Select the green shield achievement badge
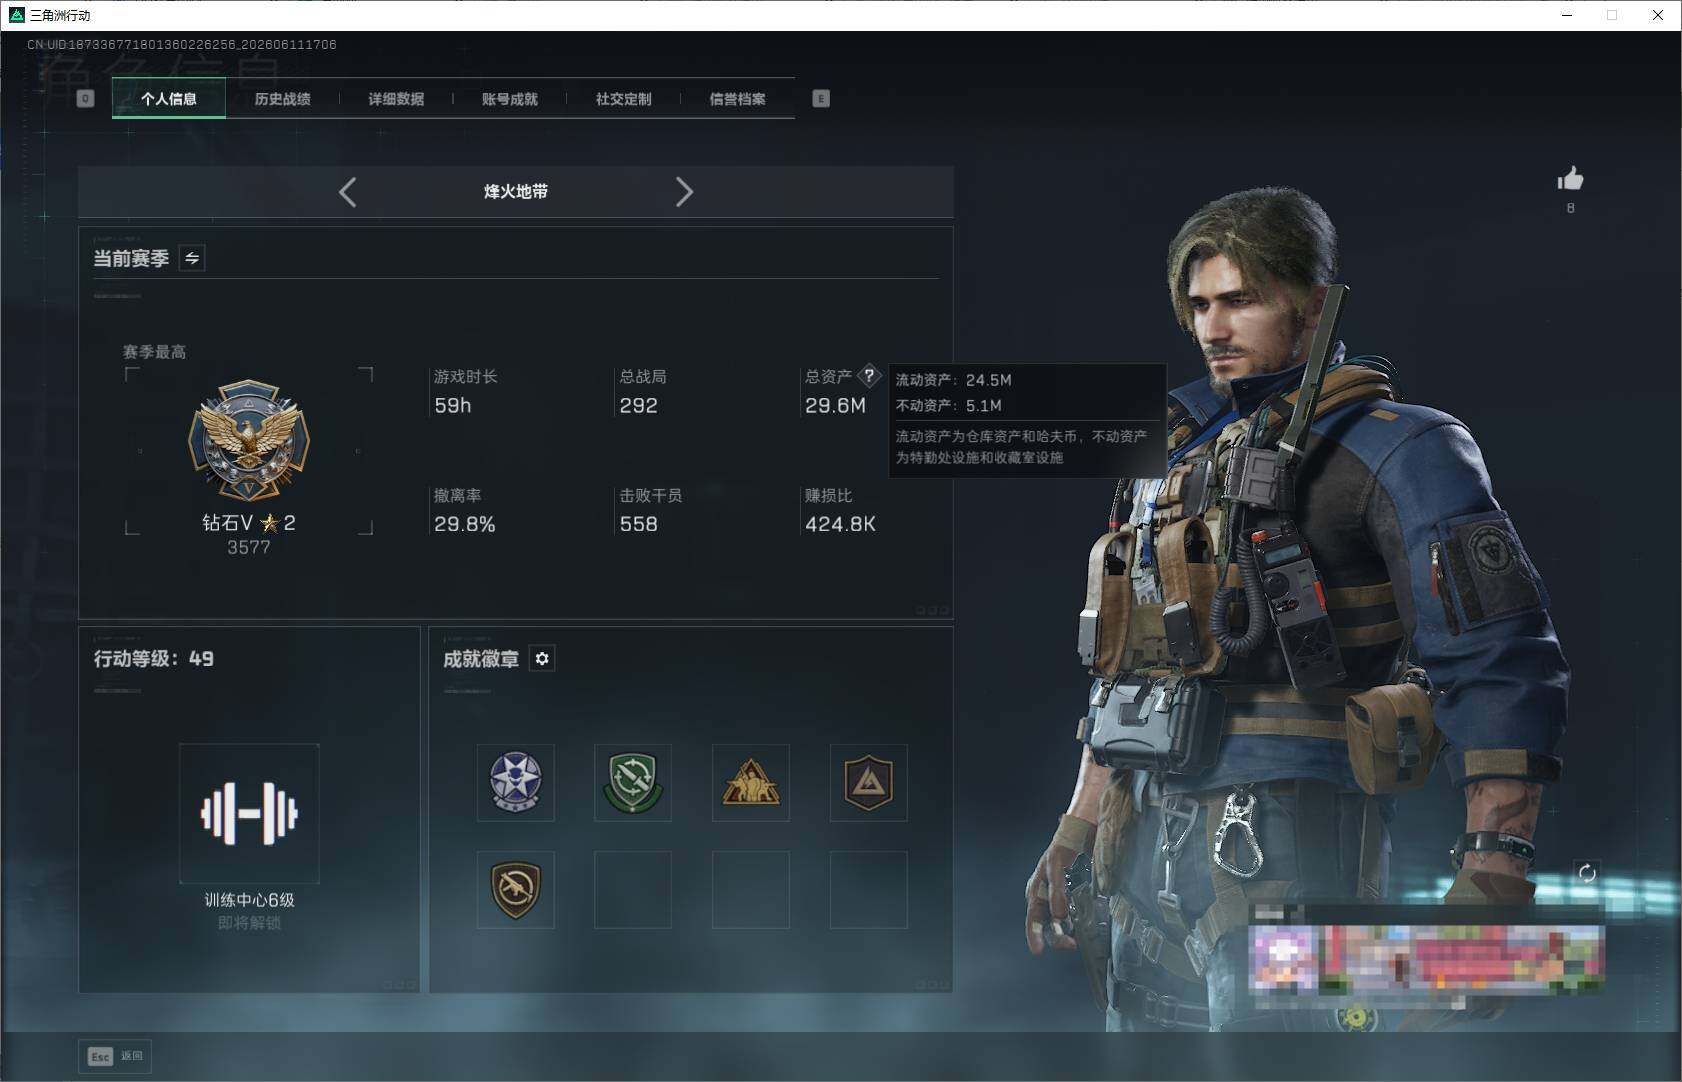The height and width of the screenshot is (1082, 1682). coord(633,783)
